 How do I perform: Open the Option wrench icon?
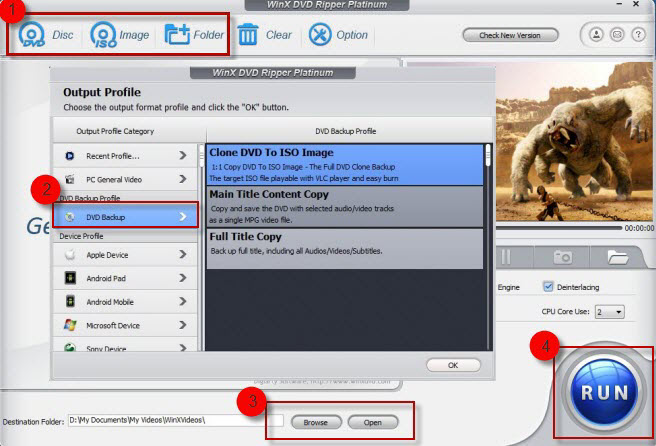(320, 34)
